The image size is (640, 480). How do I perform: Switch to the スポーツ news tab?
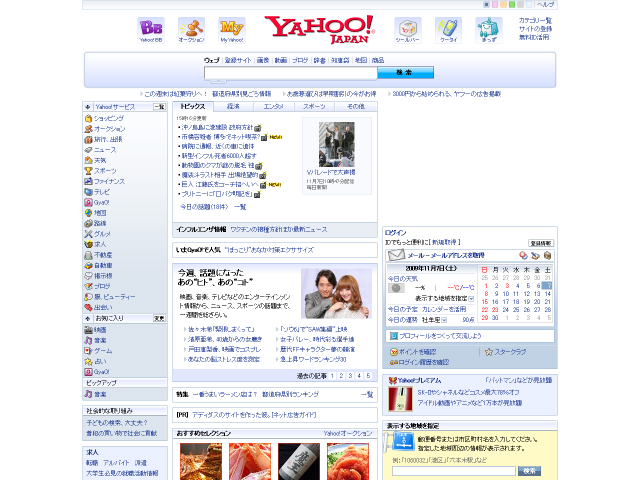314,107
